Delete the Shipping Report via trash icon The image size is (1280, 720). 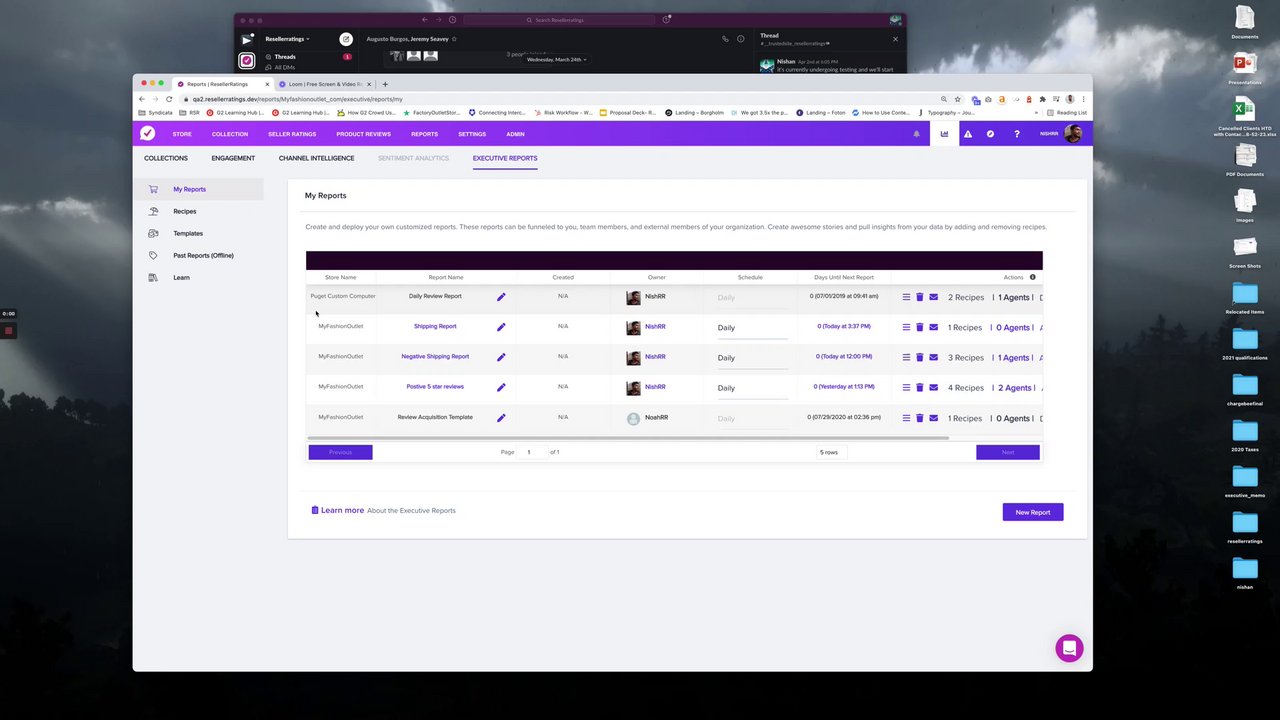point(920,327)
